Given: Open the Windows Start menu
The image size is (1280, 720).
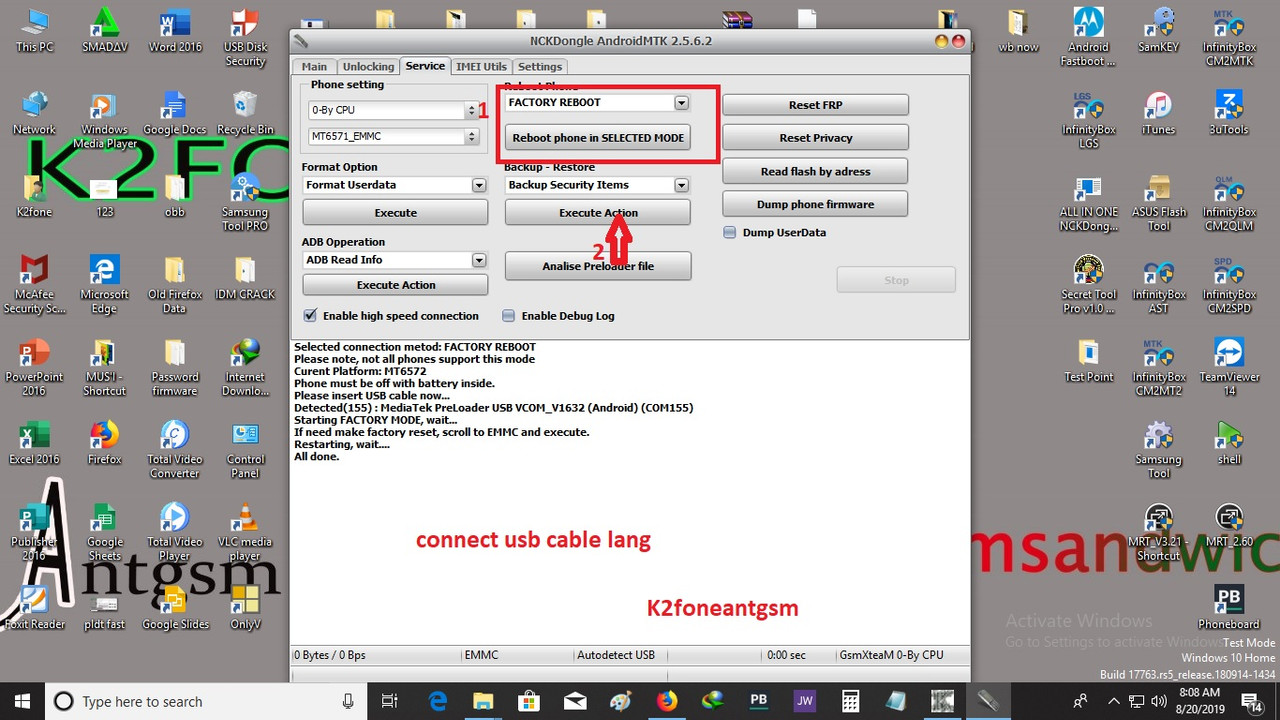Looking at the screenshot, I should [x=22, y=702].
